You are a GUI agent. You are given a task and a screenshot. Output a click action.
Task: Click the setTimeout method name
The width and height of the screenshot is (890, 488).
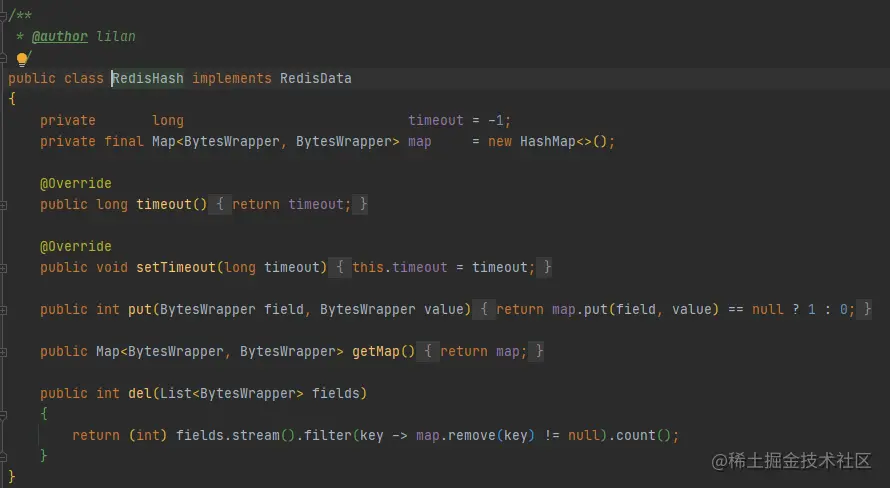(x=176, y=267)
